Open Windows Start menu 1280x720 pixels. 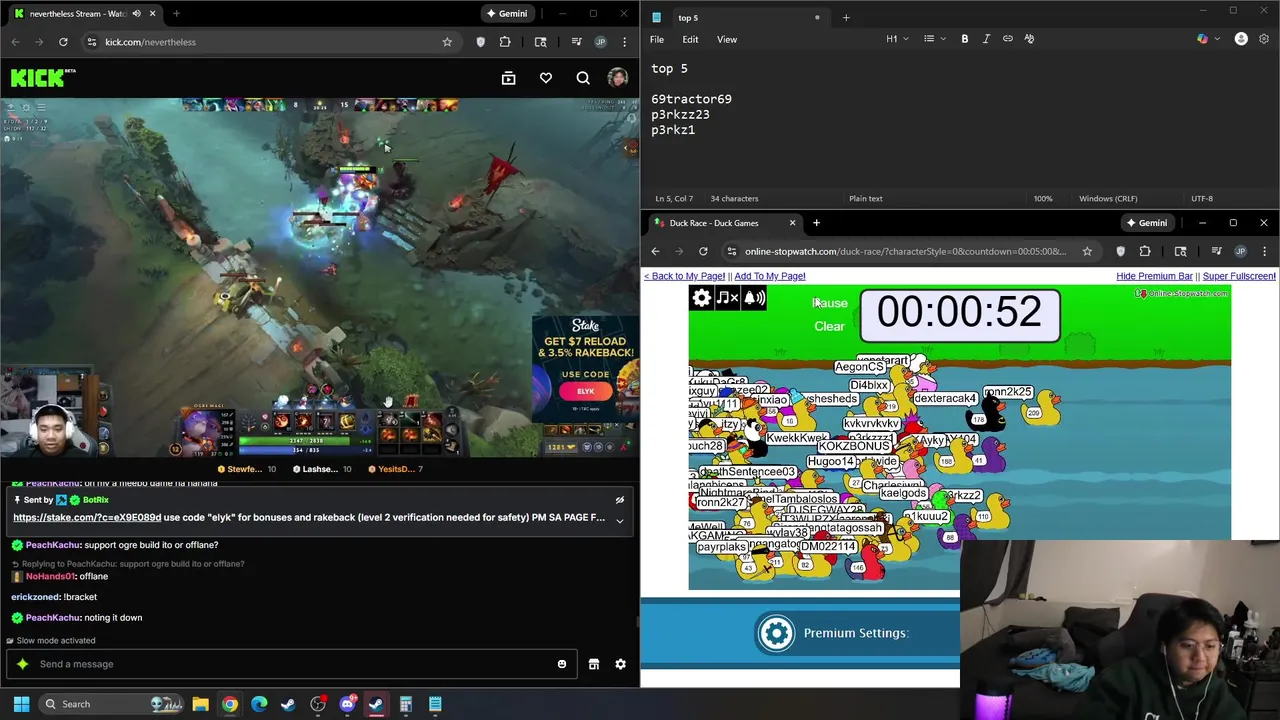[x=21, y=704]
